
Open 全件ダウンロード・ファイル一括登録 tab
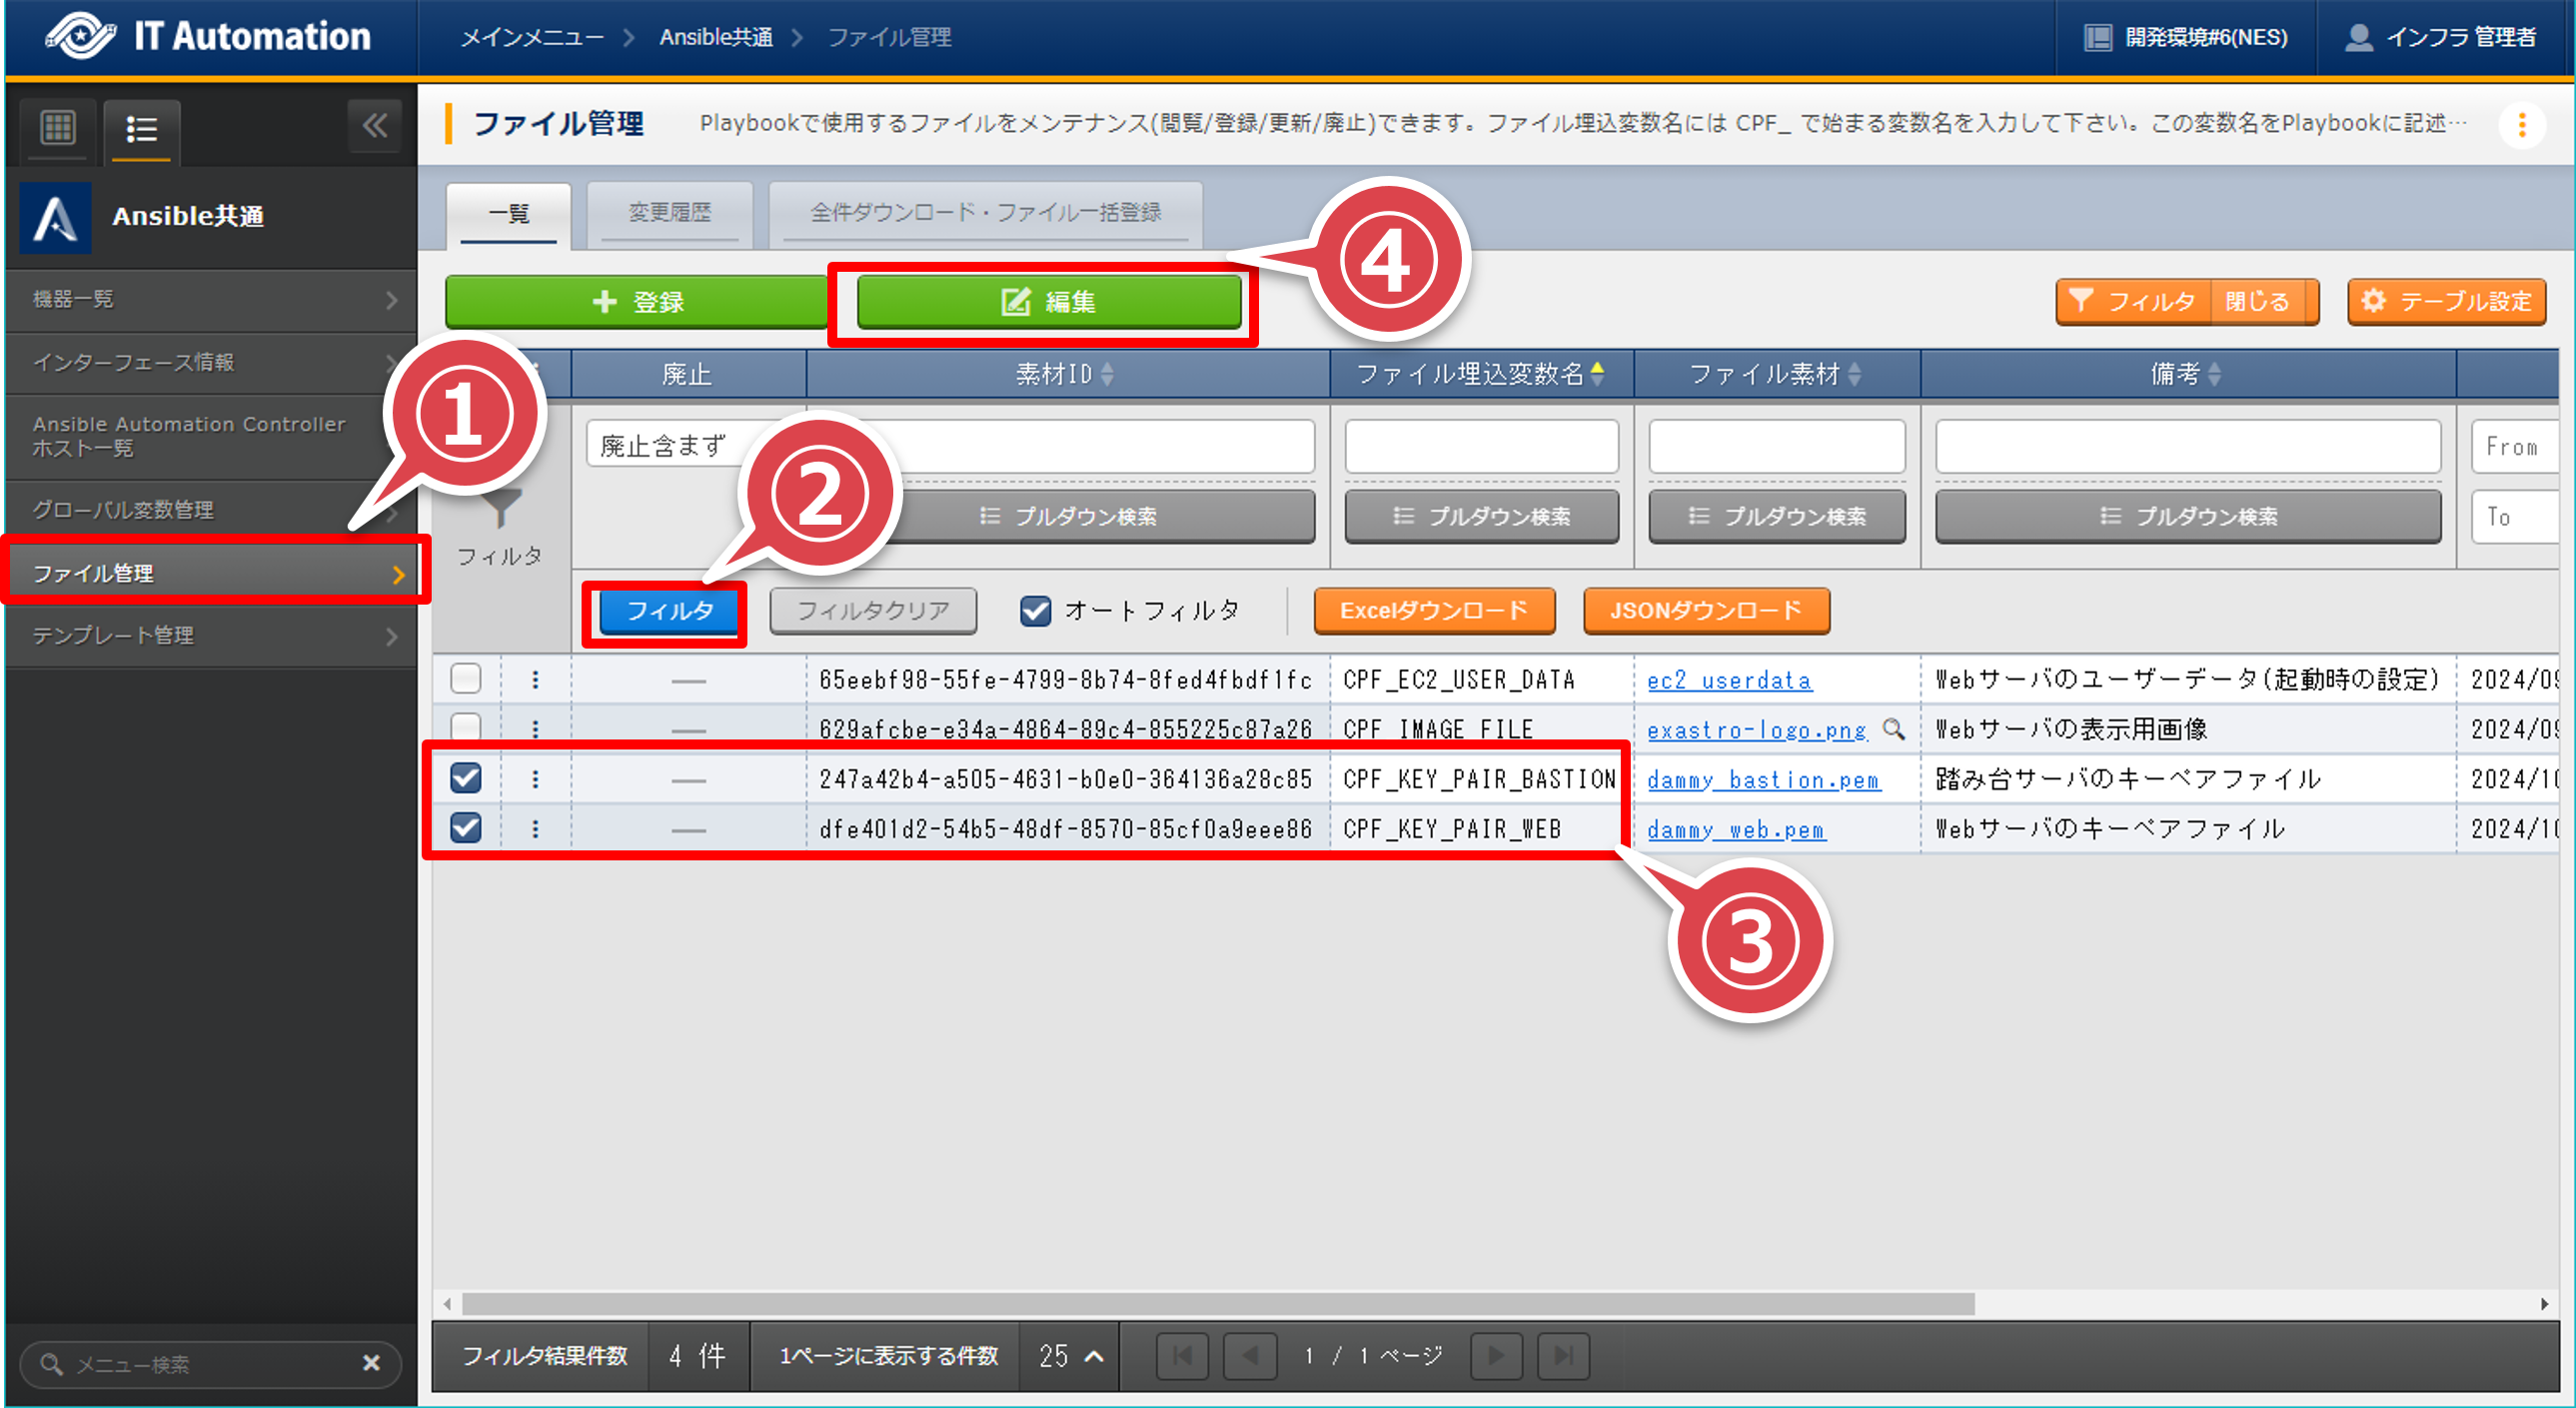click(x=985, y=213)
